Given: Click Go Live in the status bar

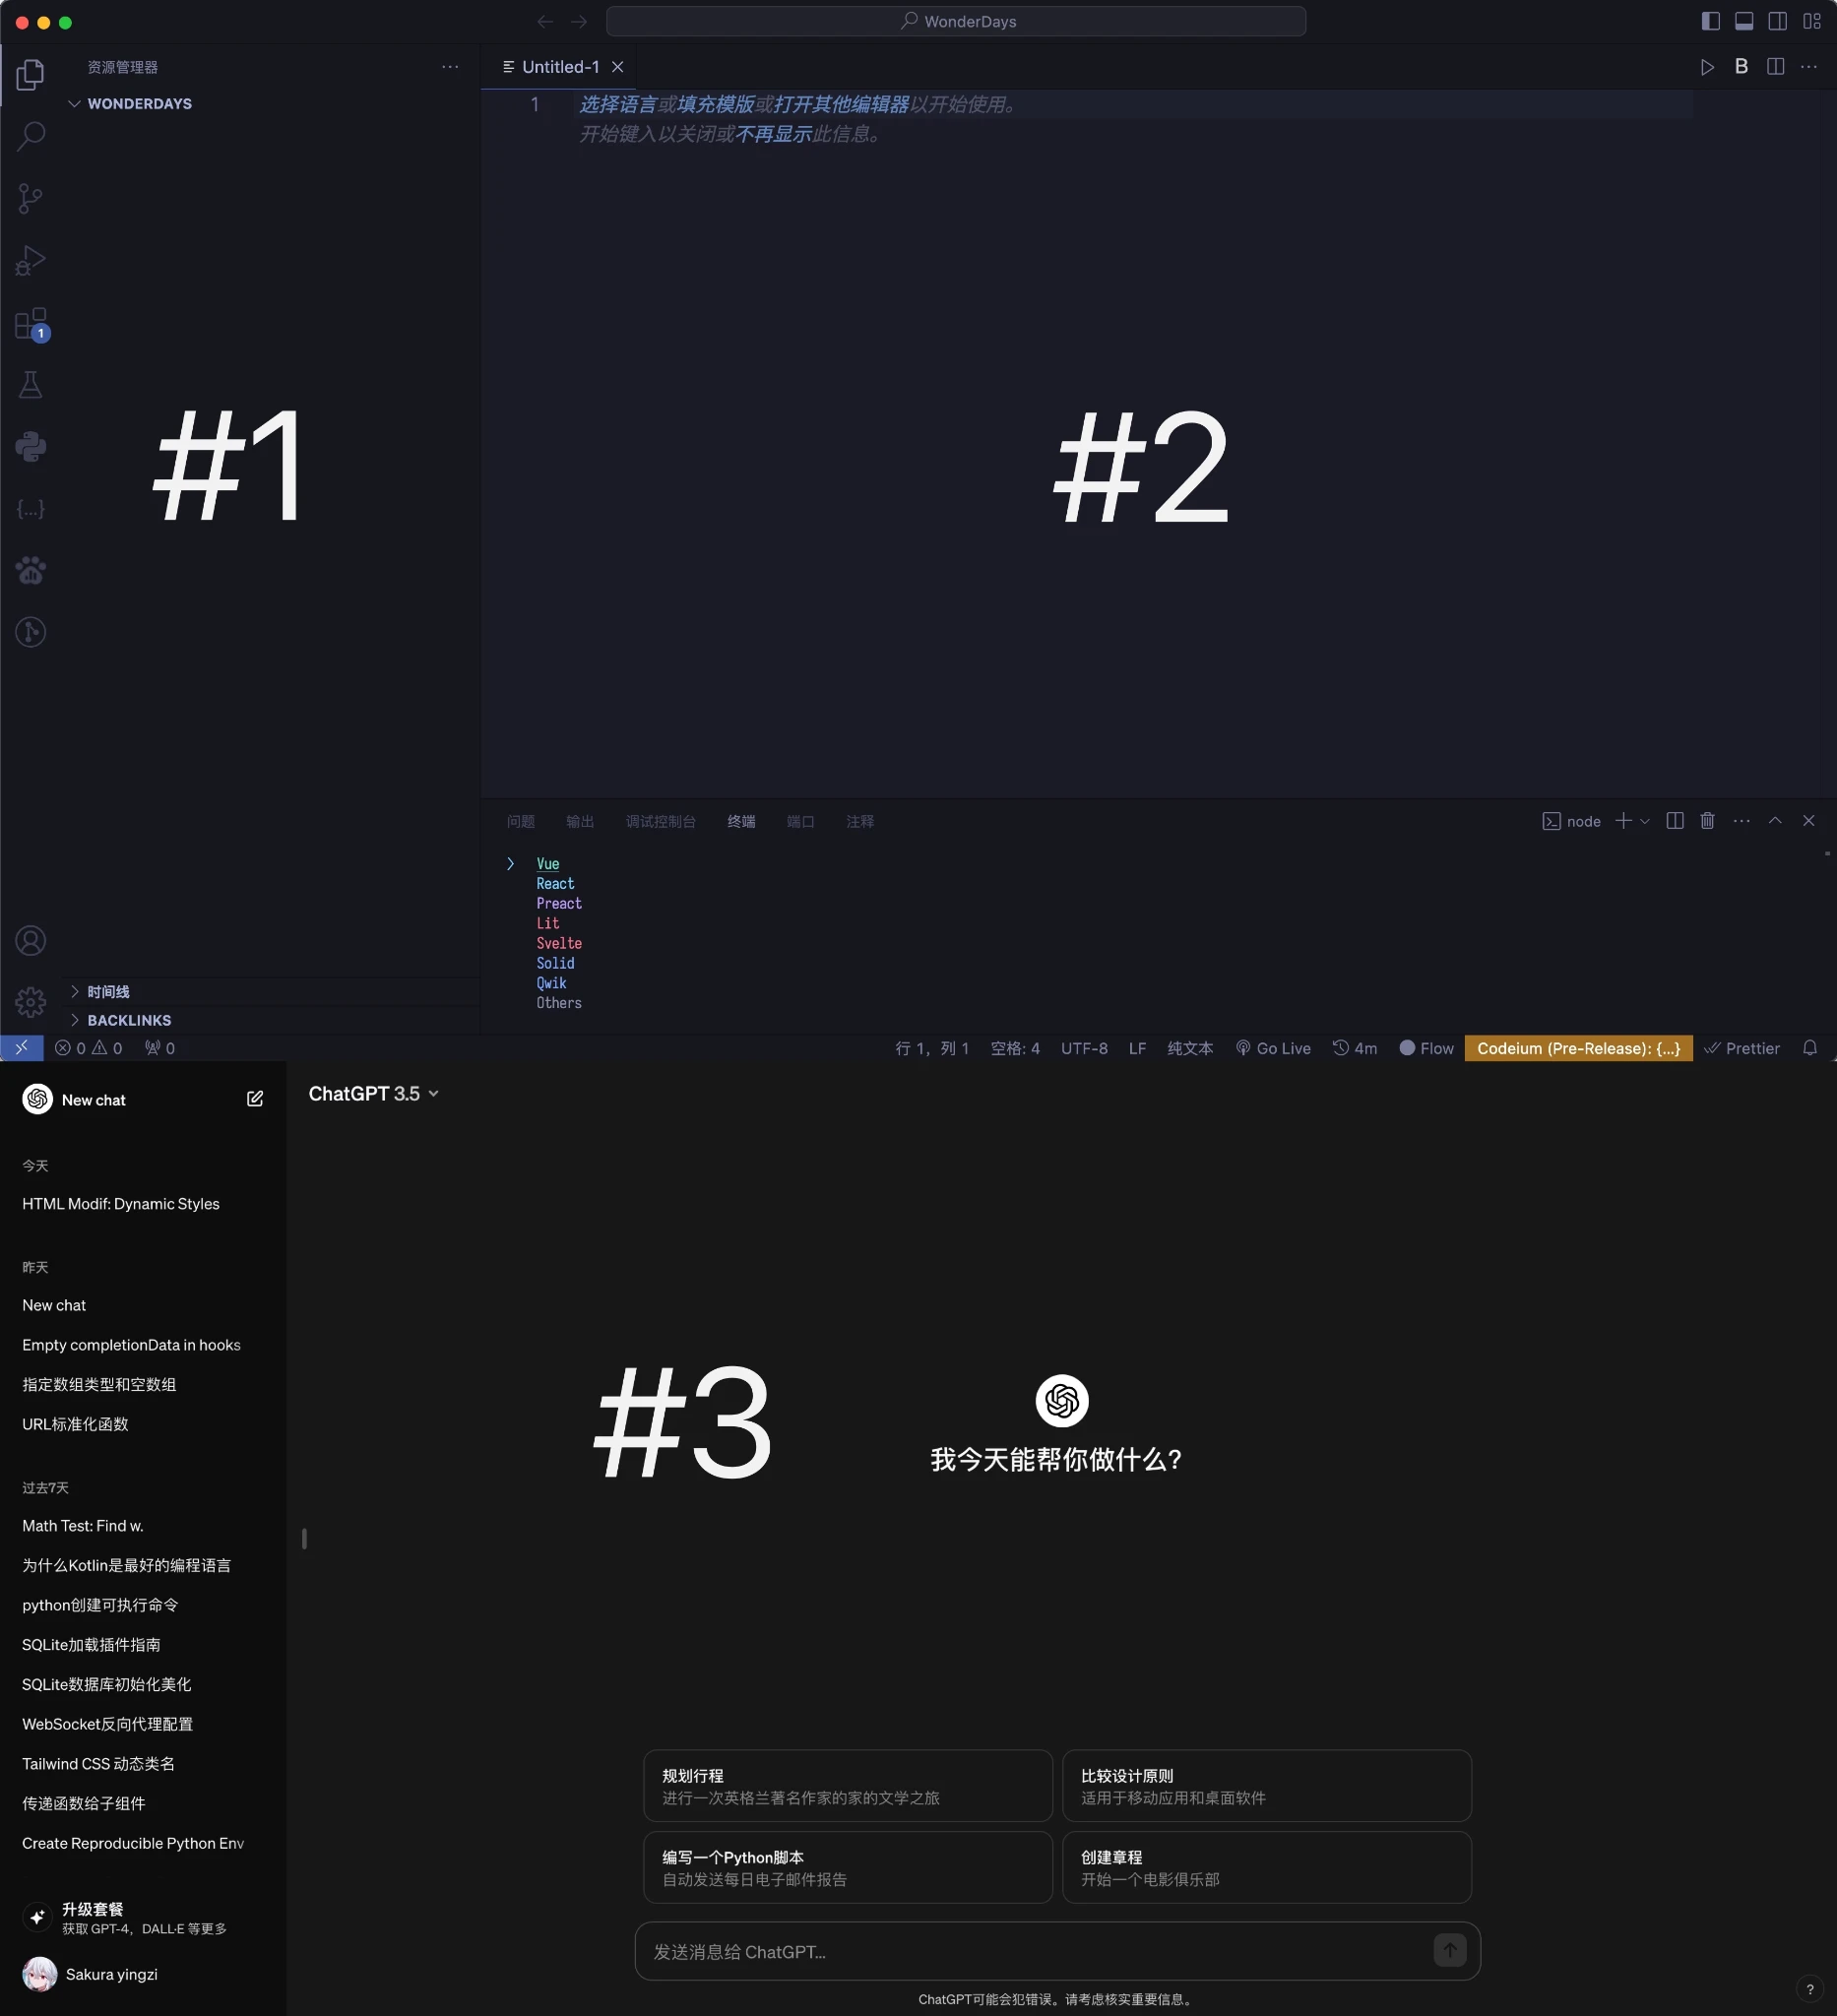Looking at the screenshot, I should tap(1273, 1048).
